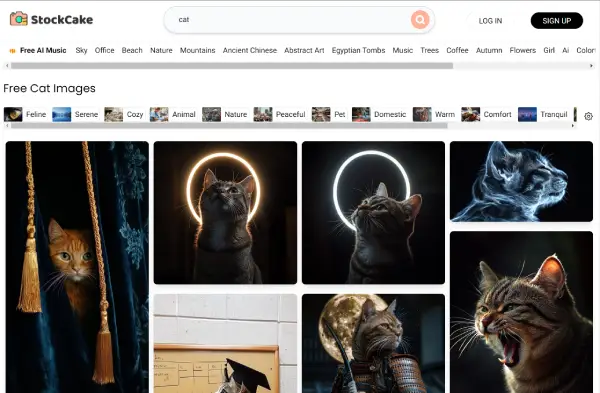Filter by the Serene tag label
The height and width of the screenshot is (393, 600).
(x=86, y=114)
